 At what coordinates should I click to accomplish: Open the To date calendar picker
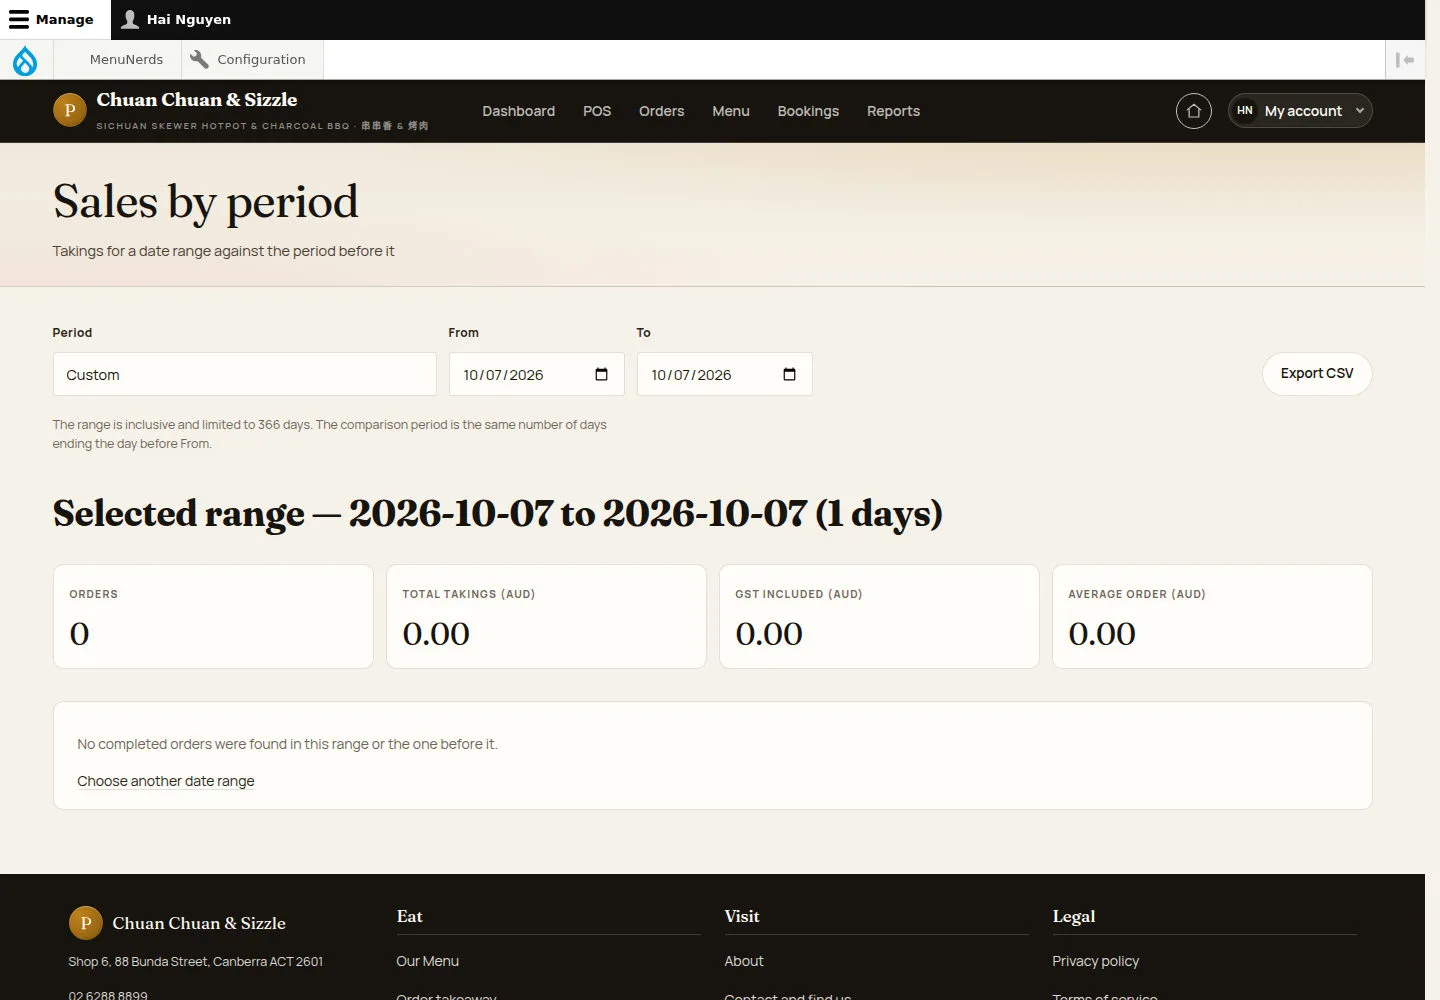click(x=789, y=374)
